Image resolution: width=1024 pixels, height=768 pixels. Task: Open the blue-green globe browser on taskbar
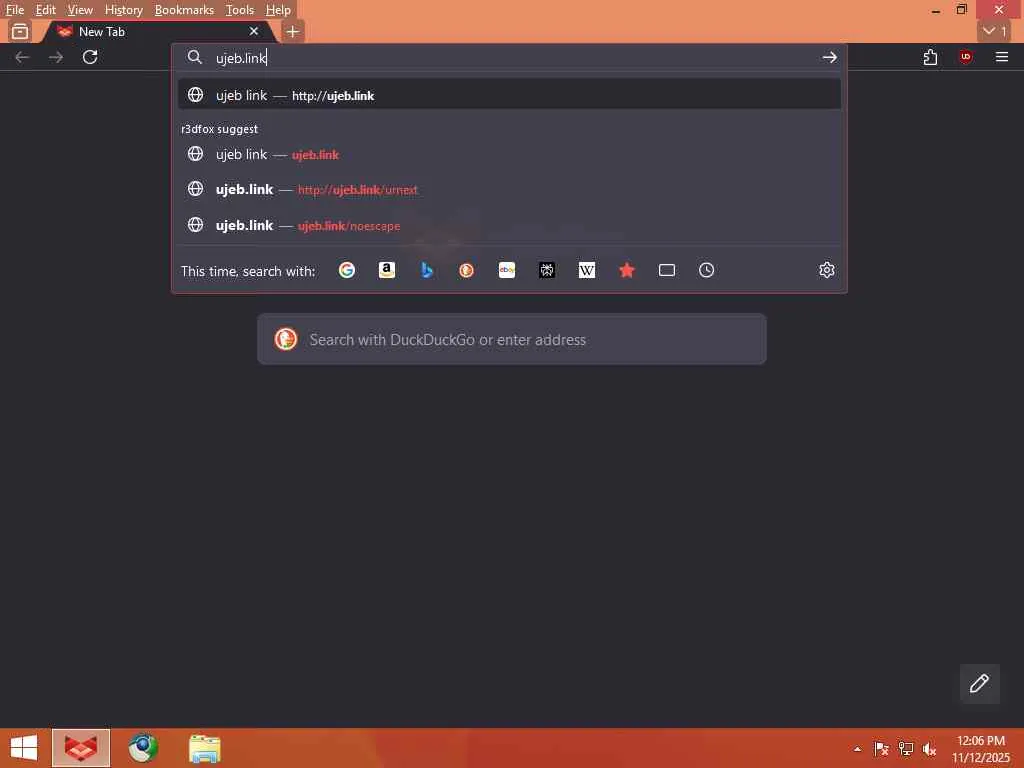[x=143, y=748]
